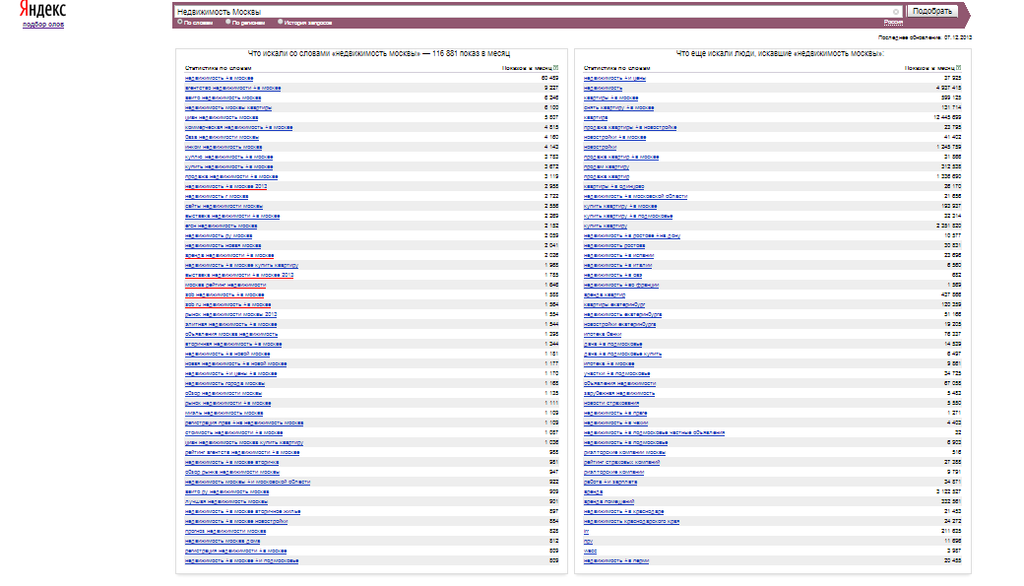
Task: Open 'недвижимость краснодарского края' link
Action: (632, 521)
